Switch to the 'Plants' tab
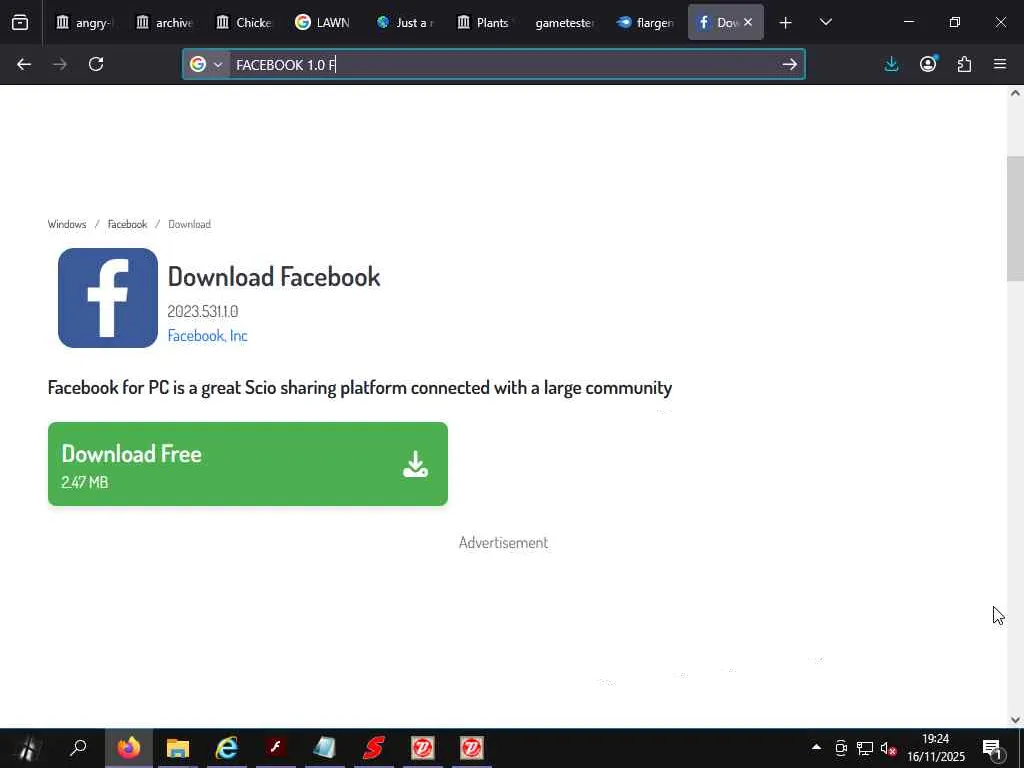The image size is (1024, 768). (x=485, y=22)
